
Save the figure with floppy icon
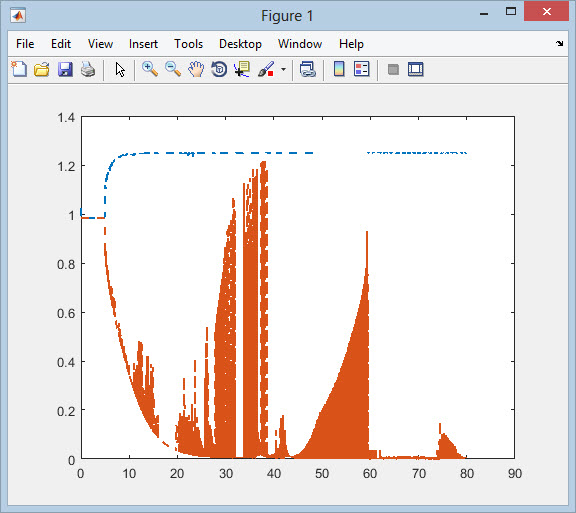(x=65, y=69)
